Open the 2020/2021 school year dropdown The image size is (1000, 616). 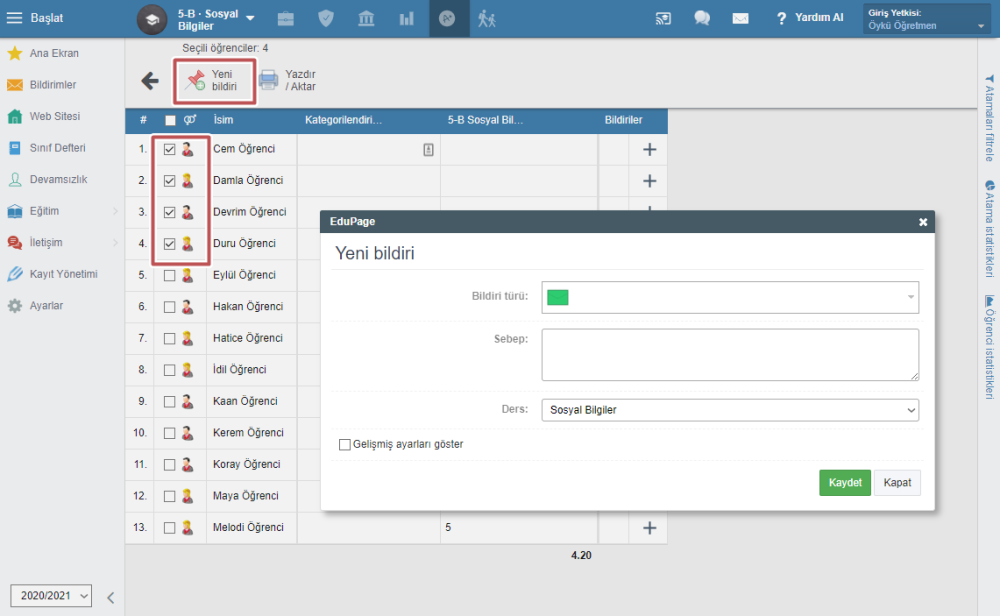(x=51, y=596)
